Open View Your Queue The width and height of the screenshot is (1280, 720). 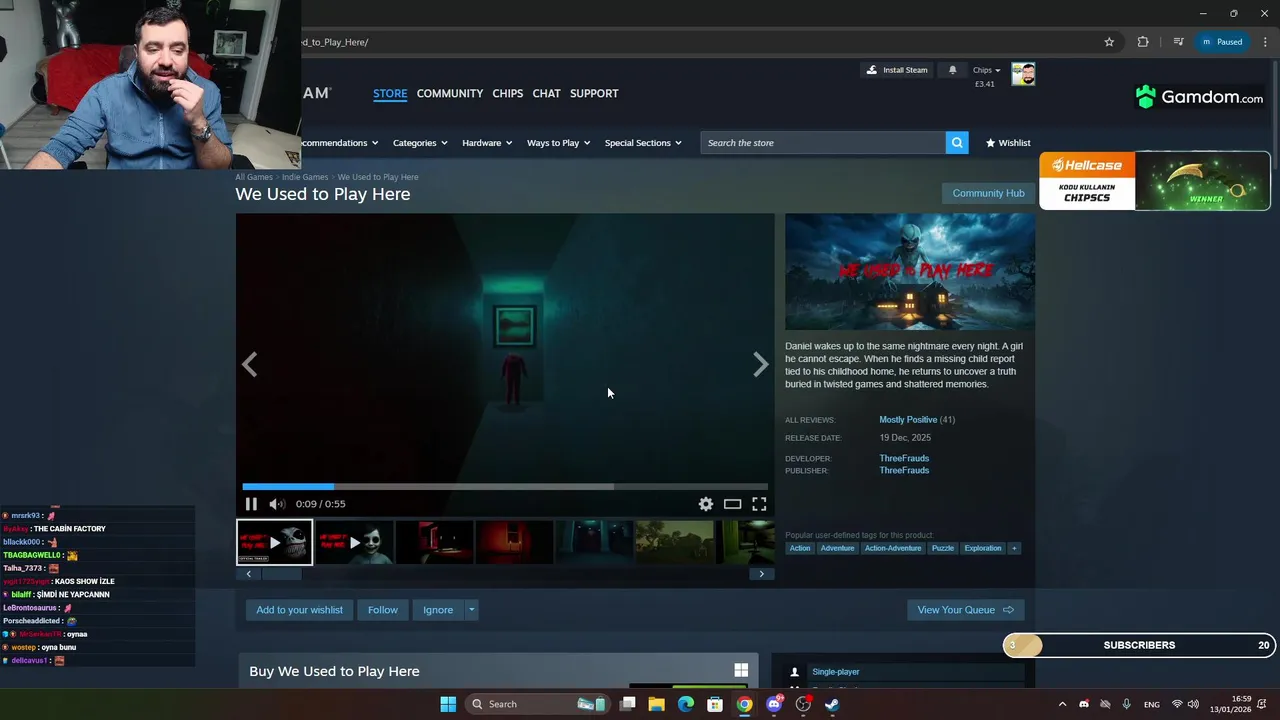point(965,610)
